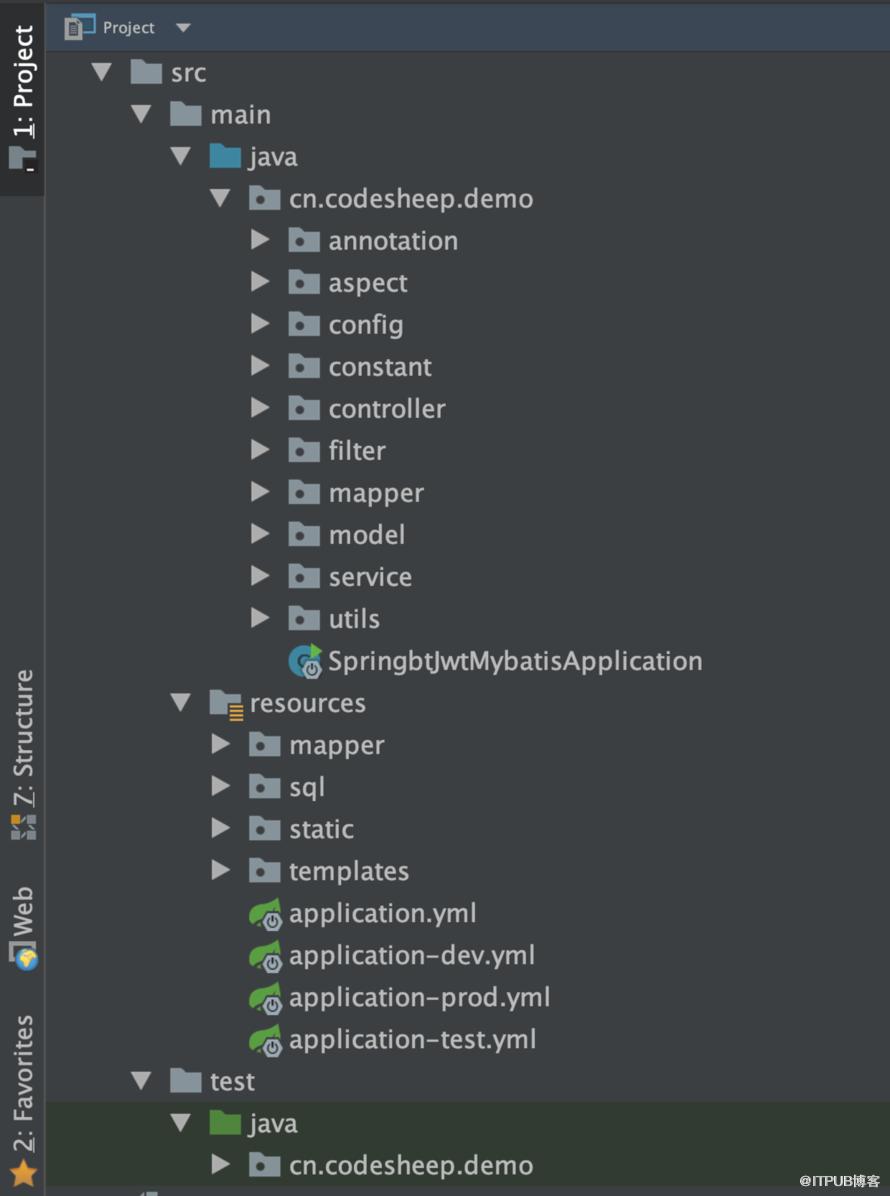This screenshot has height=1196, width=890.
Task: Select the filter package
Action: coord(357,451)
